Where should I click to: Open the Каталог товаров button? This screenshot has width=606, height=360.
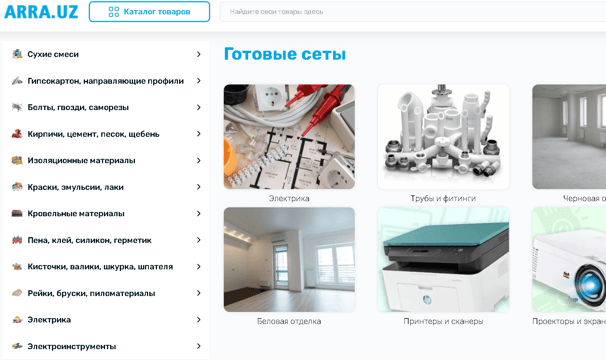click(x=149, y=12)
